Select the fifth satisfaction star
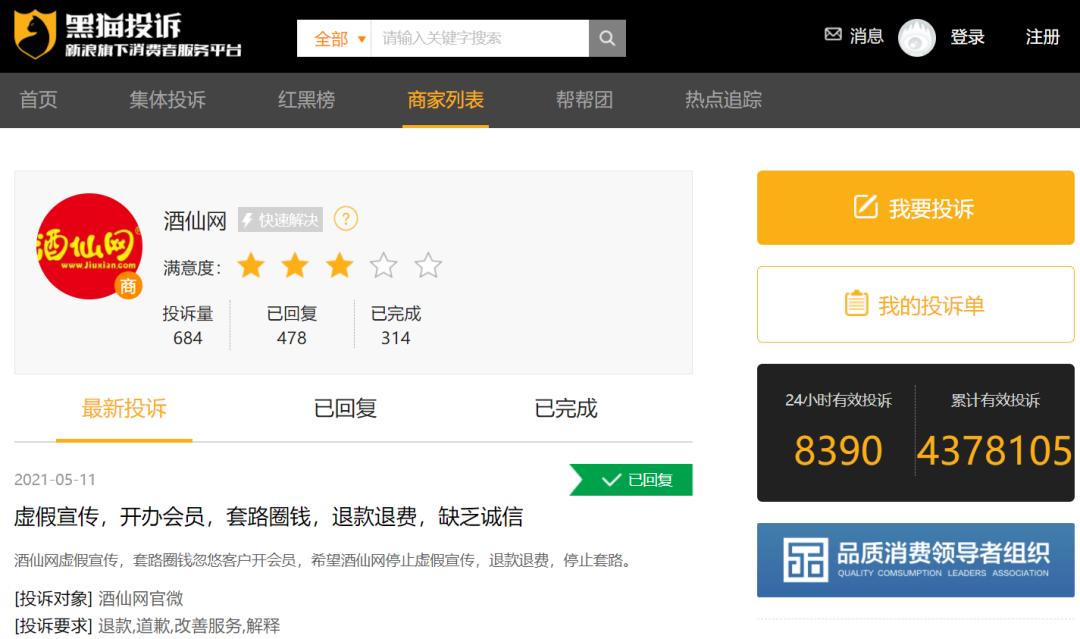Viewport: 1080px width, 639px height. click(428, 266)
